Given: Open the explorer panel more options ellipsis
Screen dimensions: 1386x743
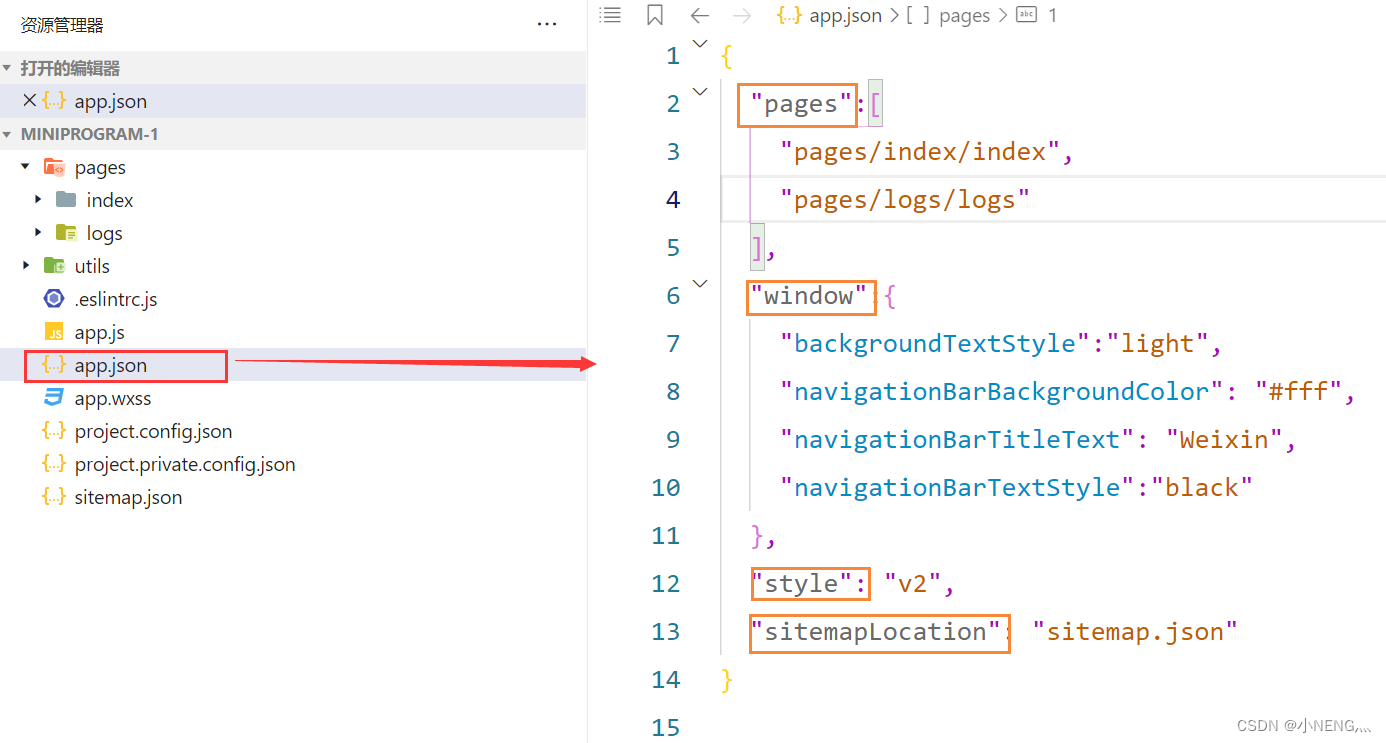Looking at the screenshot, I should pyautogui.click(x=547, y=25).
